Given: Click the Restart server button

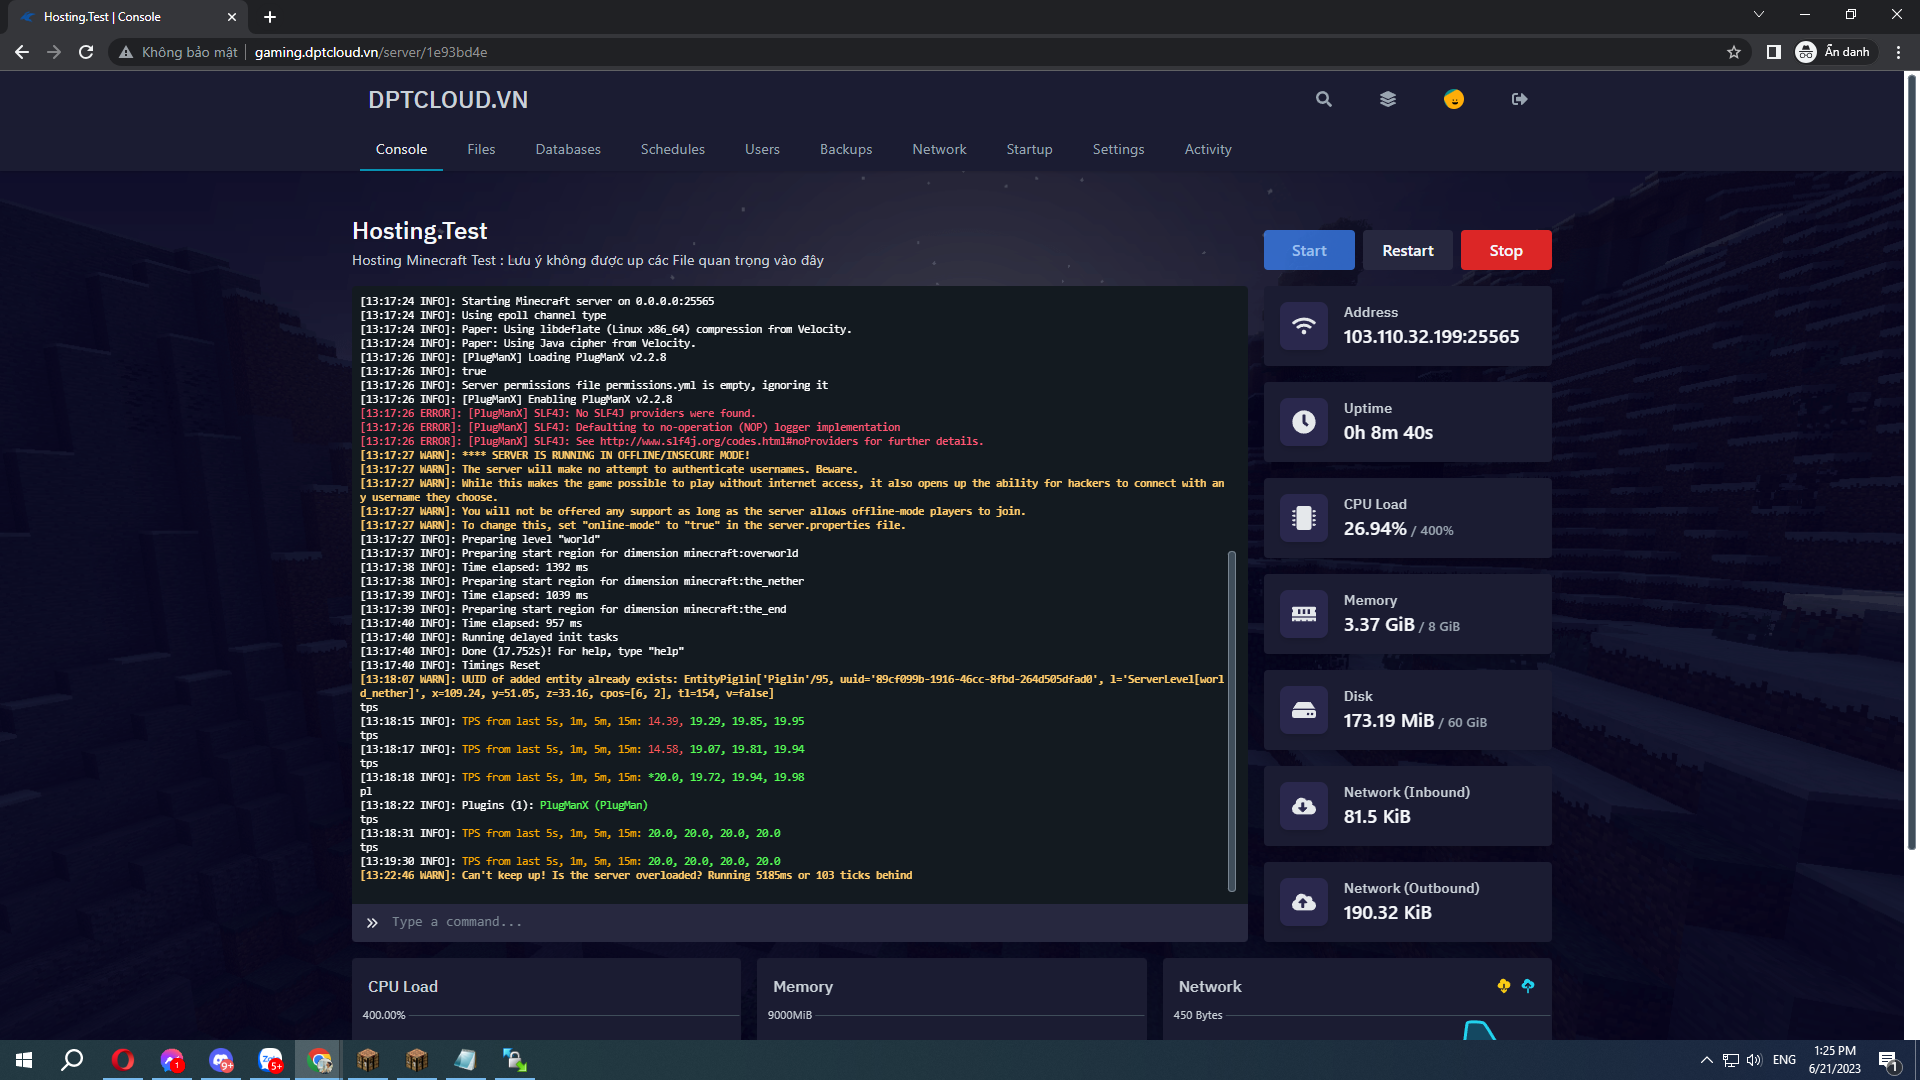Looking at the screenshot, I should pos(1407,250).
